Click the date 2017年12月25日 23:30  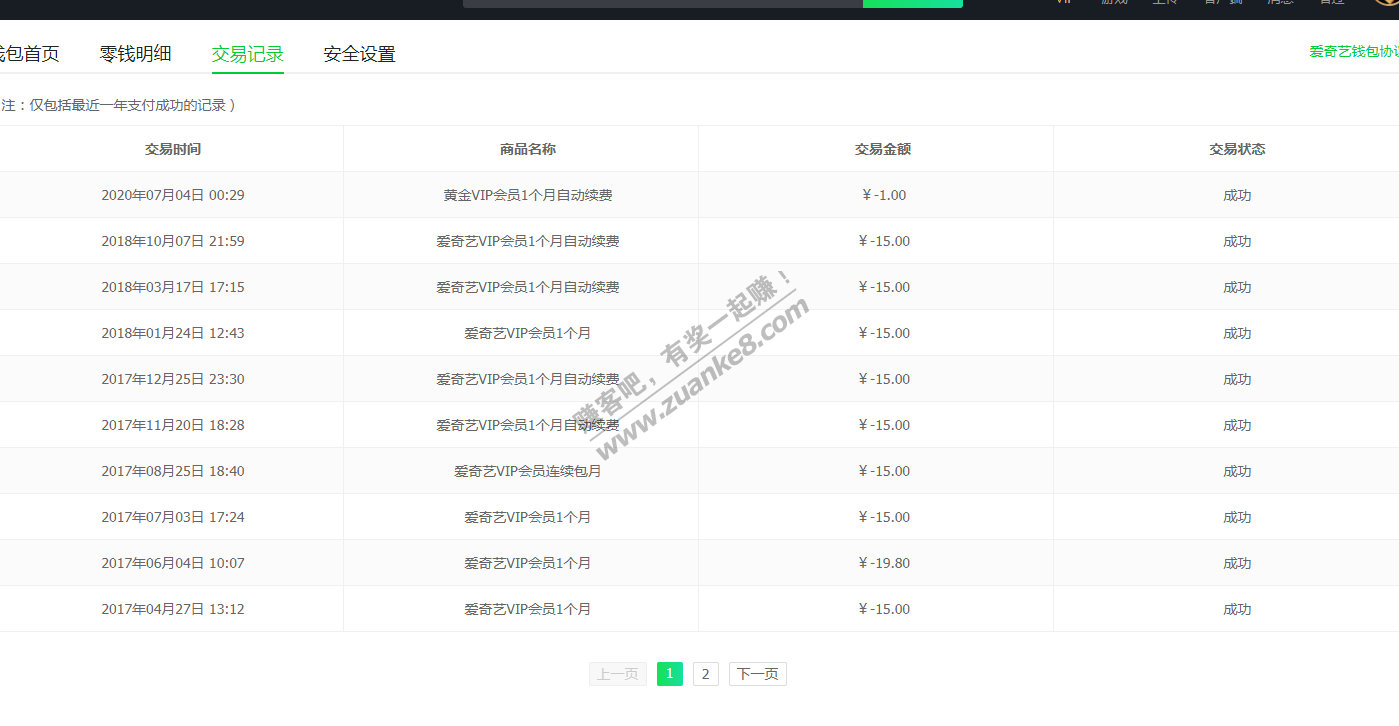pos(173,379)
